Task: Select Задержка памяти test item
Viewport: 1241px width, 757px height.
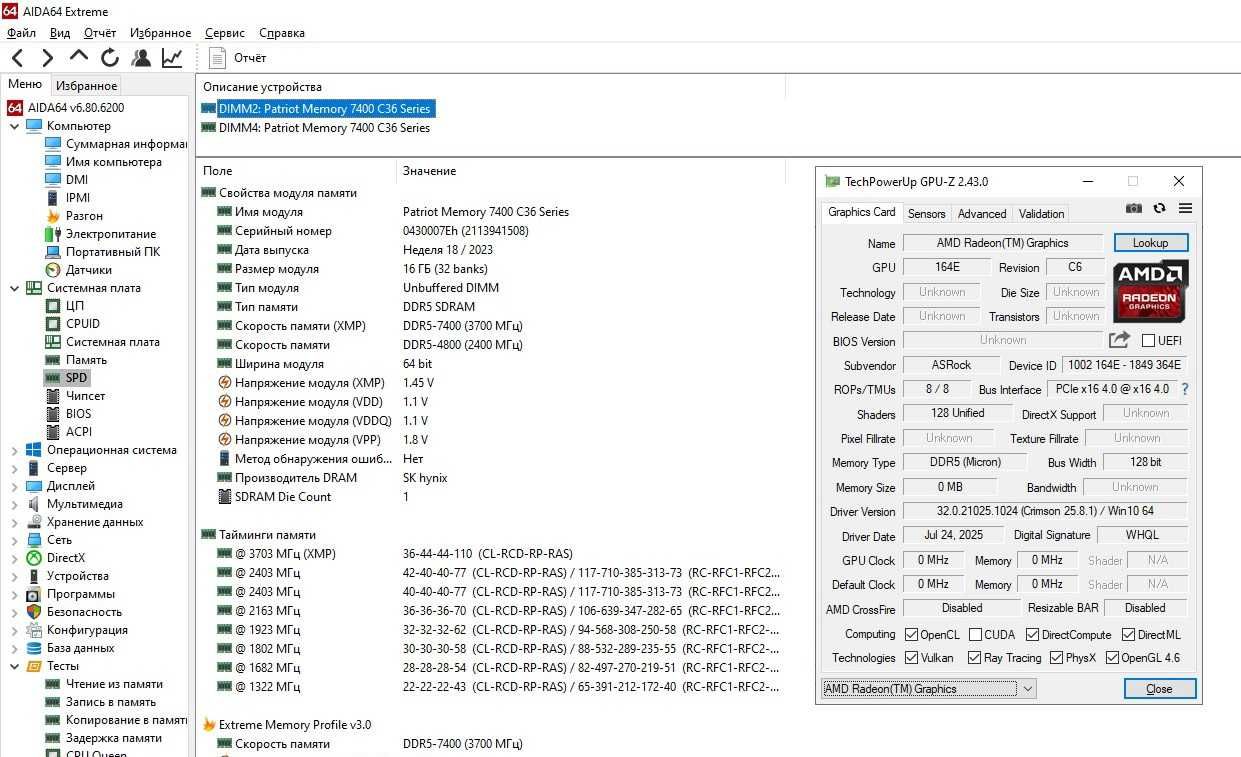Action: [x=103, y=738]
